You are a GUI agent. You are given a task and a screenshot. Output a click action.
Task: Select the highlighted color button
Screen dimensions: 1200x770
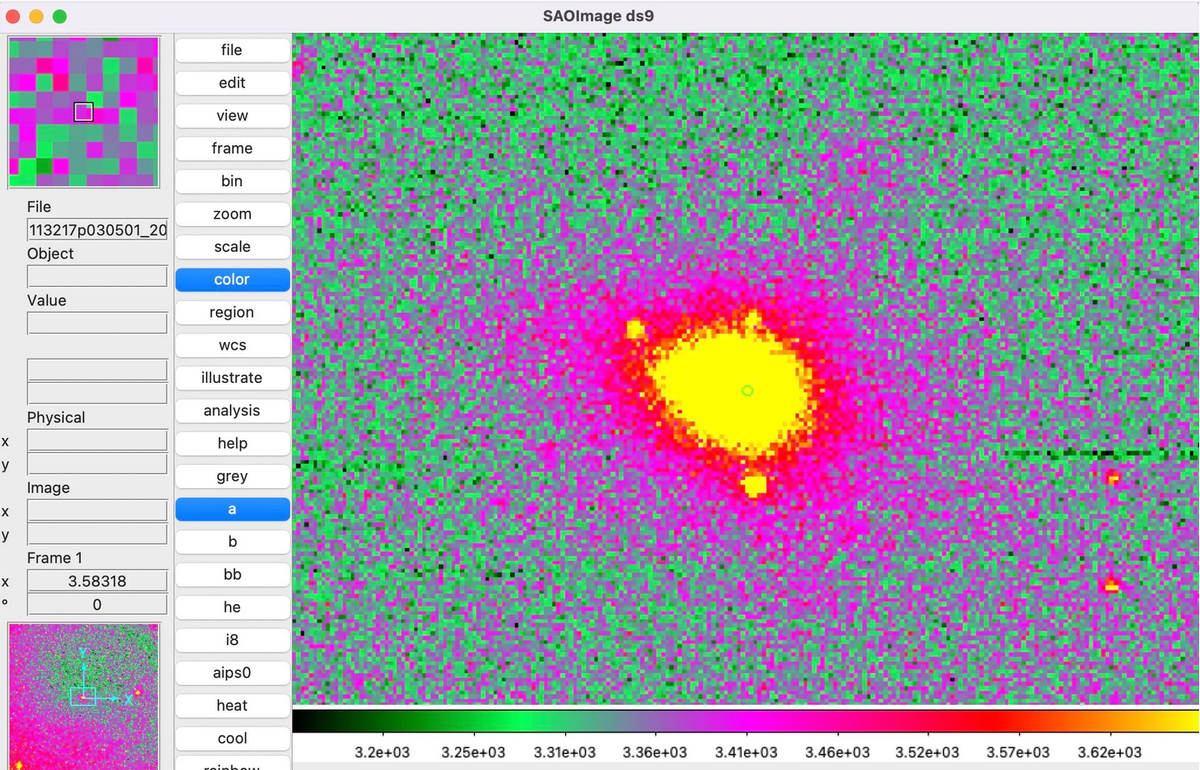click(232, 279)
